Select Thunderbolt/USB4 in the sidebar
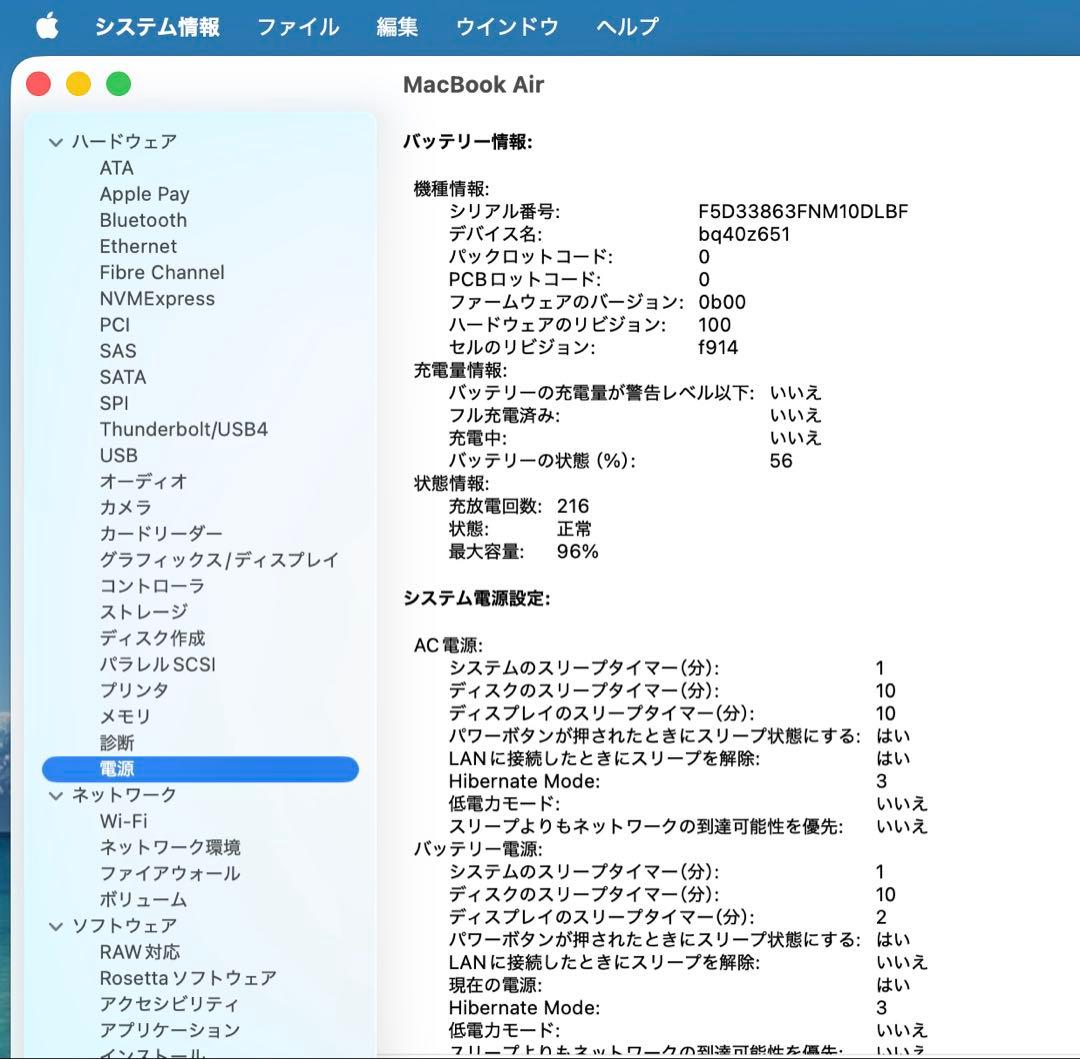The height and width of the screenshot is (1059, 1080). coord(183,430)
